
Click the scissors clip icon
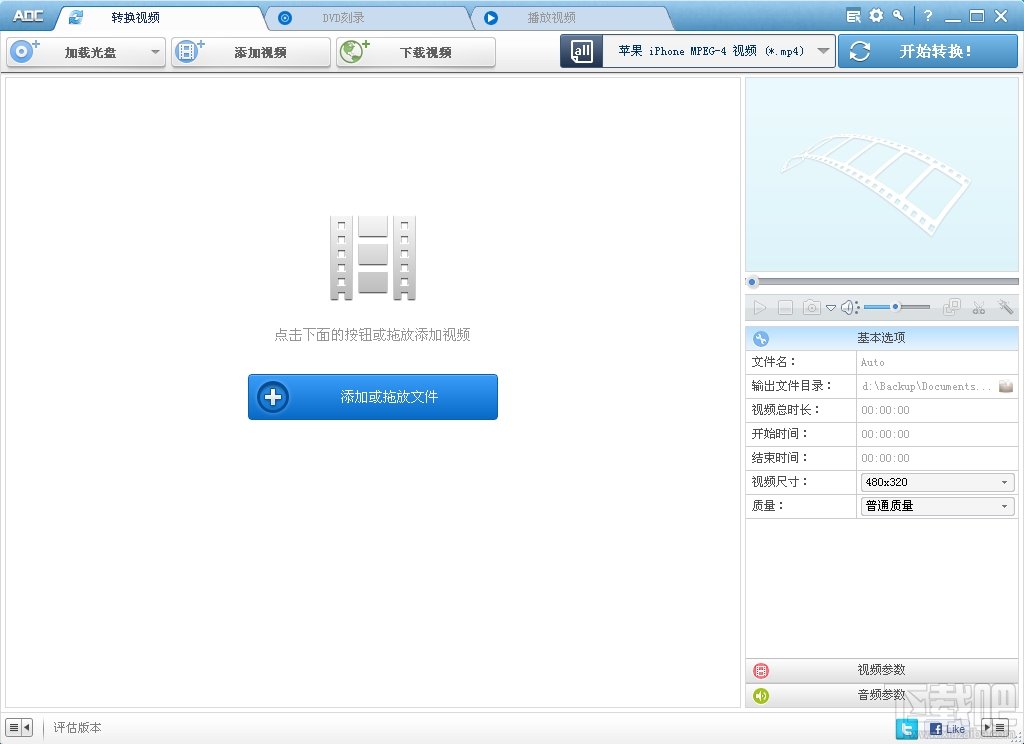(x=978, y=307)
